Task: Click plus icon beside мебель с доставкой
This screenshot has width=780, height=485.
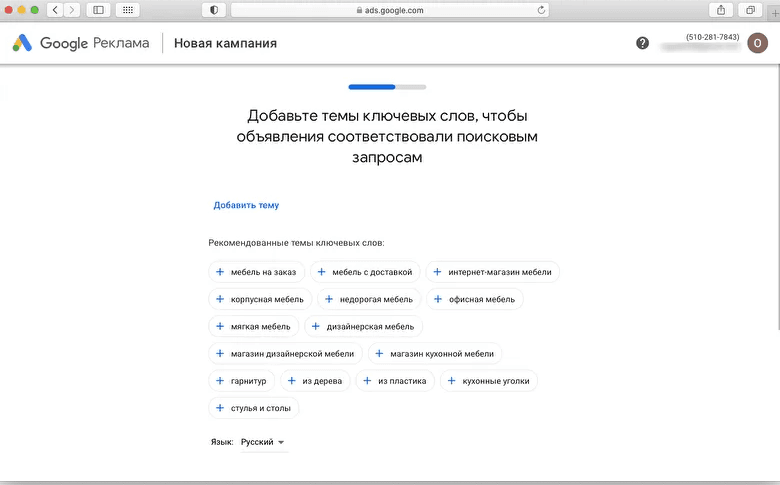Action: click(321, 272)
